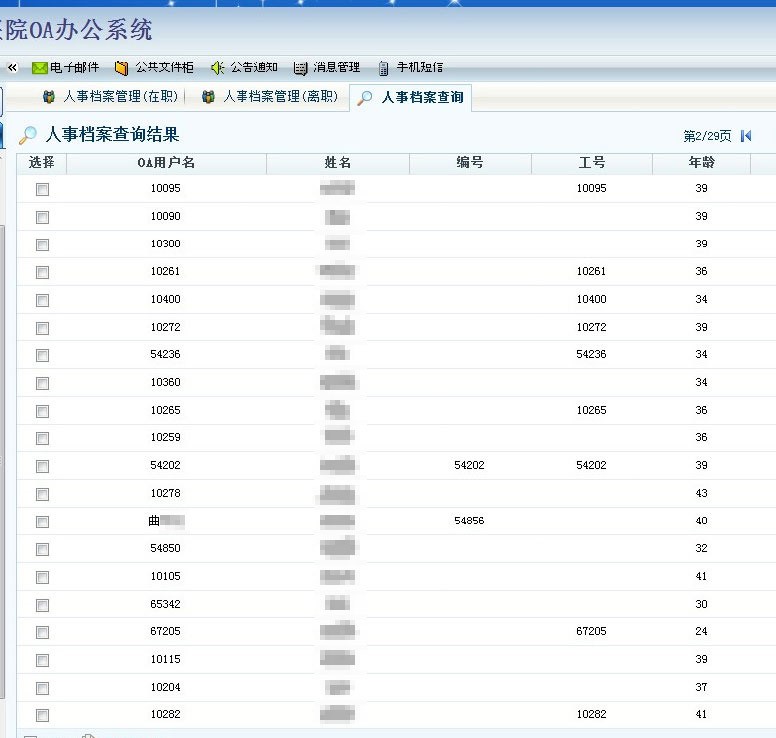
Task: Switch to 人事档案管理(离职) tab
Action: click(x=270, y=97)
